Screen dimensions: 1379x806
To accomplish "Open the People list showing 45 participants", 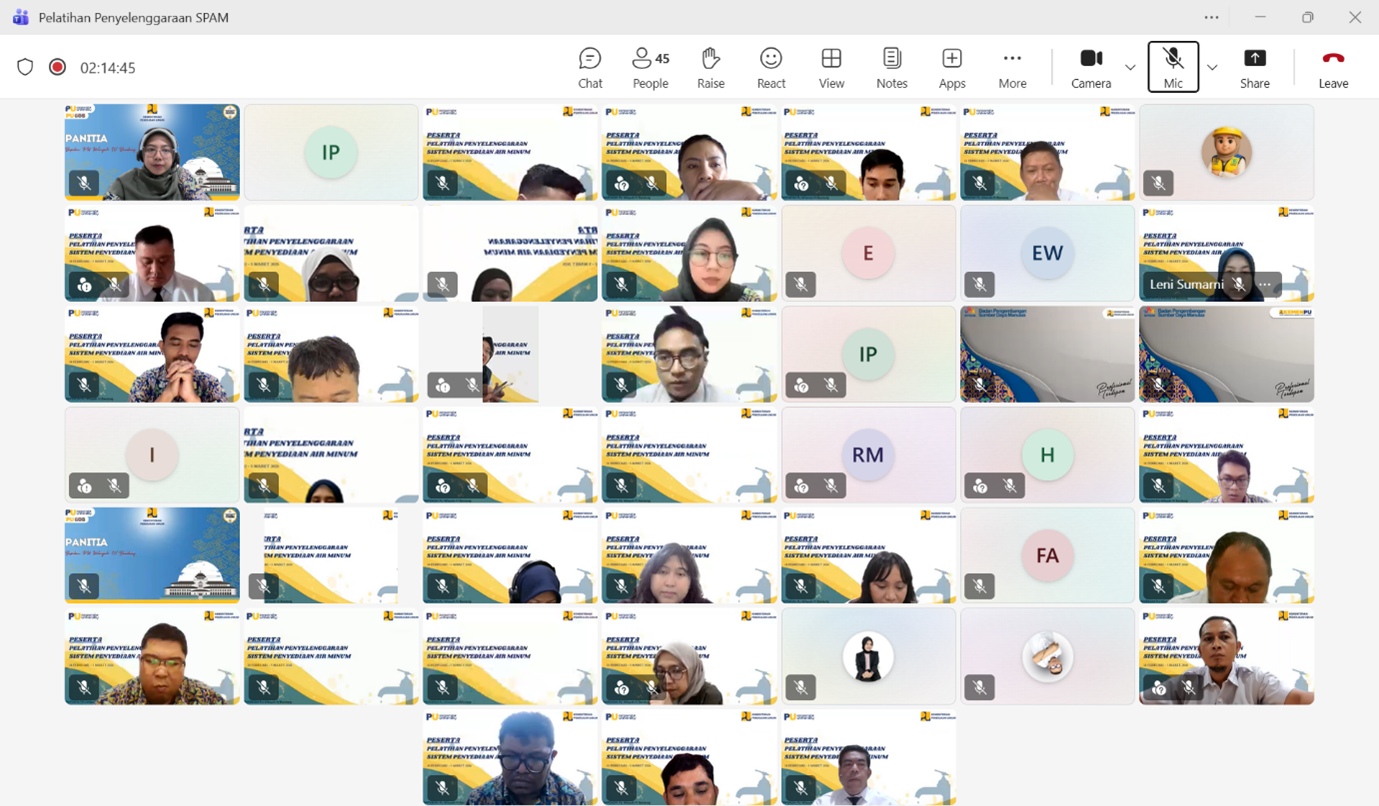I will (x=649, y=67).
